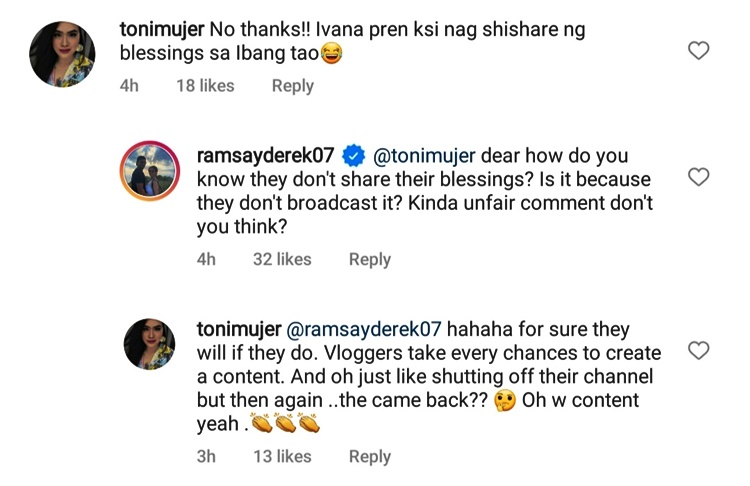View the 18 likes on the first comment
The image size is (750, 486).
[x=204, y=86]
